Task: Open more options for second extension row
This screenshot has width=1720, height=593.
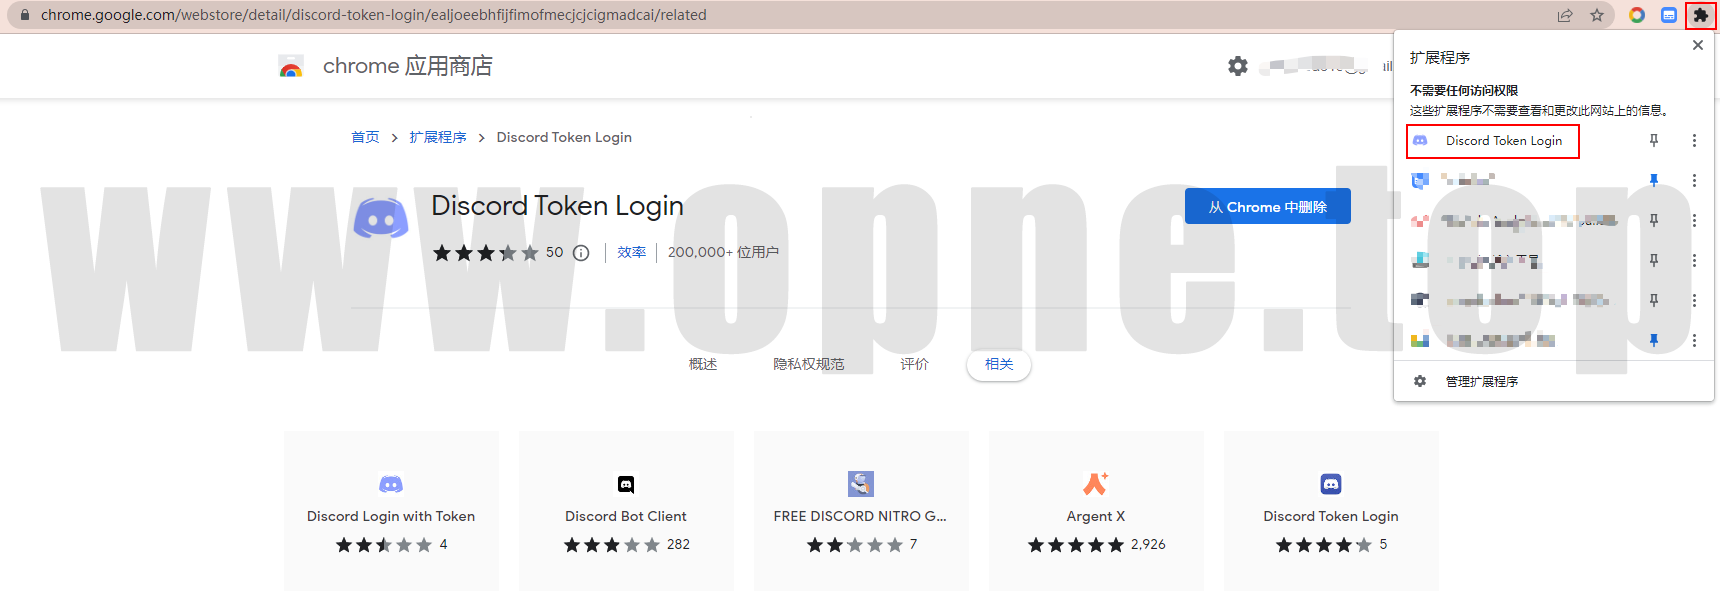Action: pos(1694,180)
